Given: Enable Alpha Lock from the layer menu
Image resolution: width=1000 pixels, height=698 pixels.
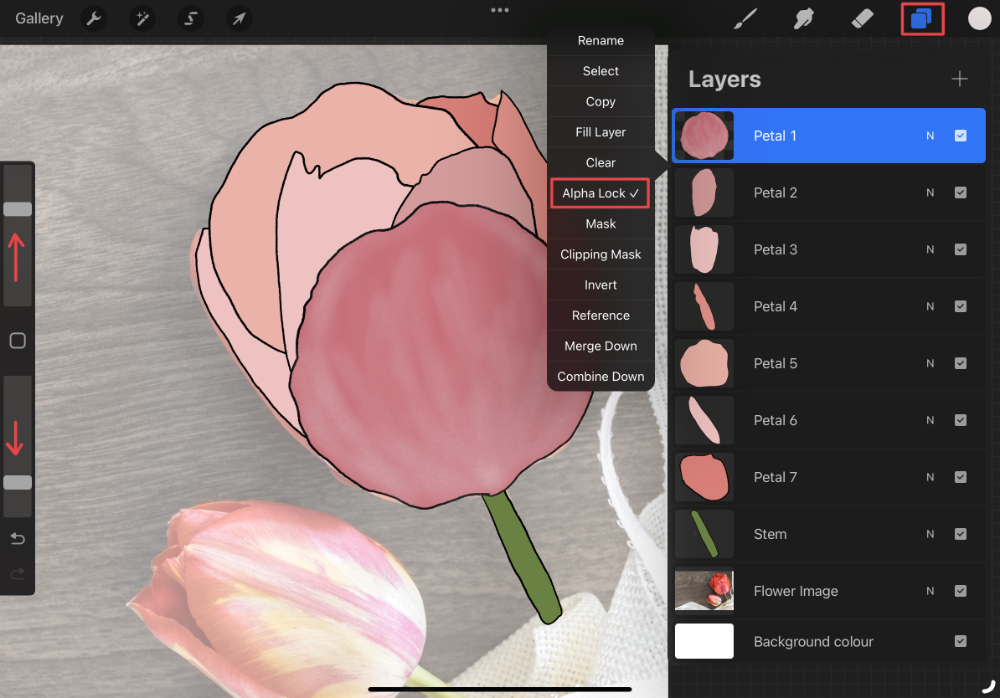Looking at the screenshot, I should [600, 193].
